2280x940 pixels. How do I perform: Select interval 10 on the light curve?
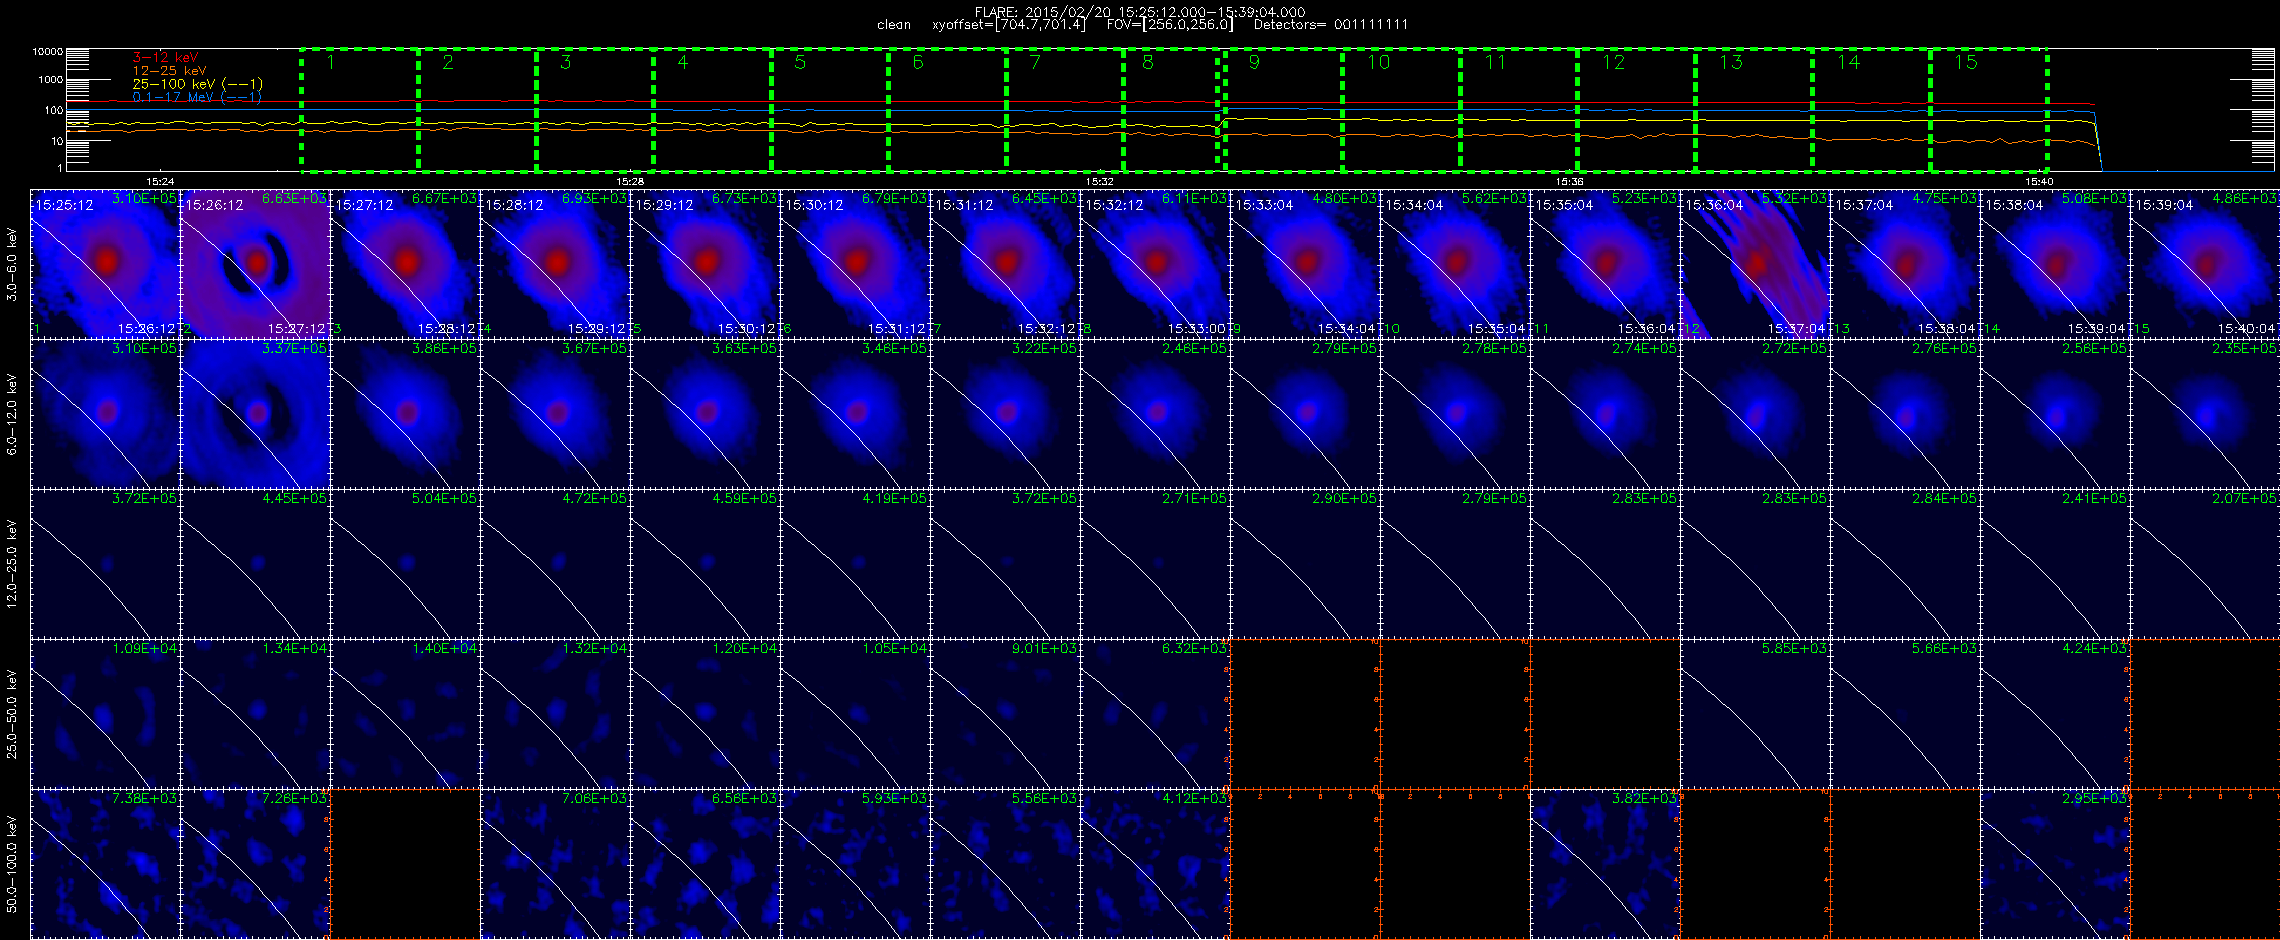[x=1401, y=109]
